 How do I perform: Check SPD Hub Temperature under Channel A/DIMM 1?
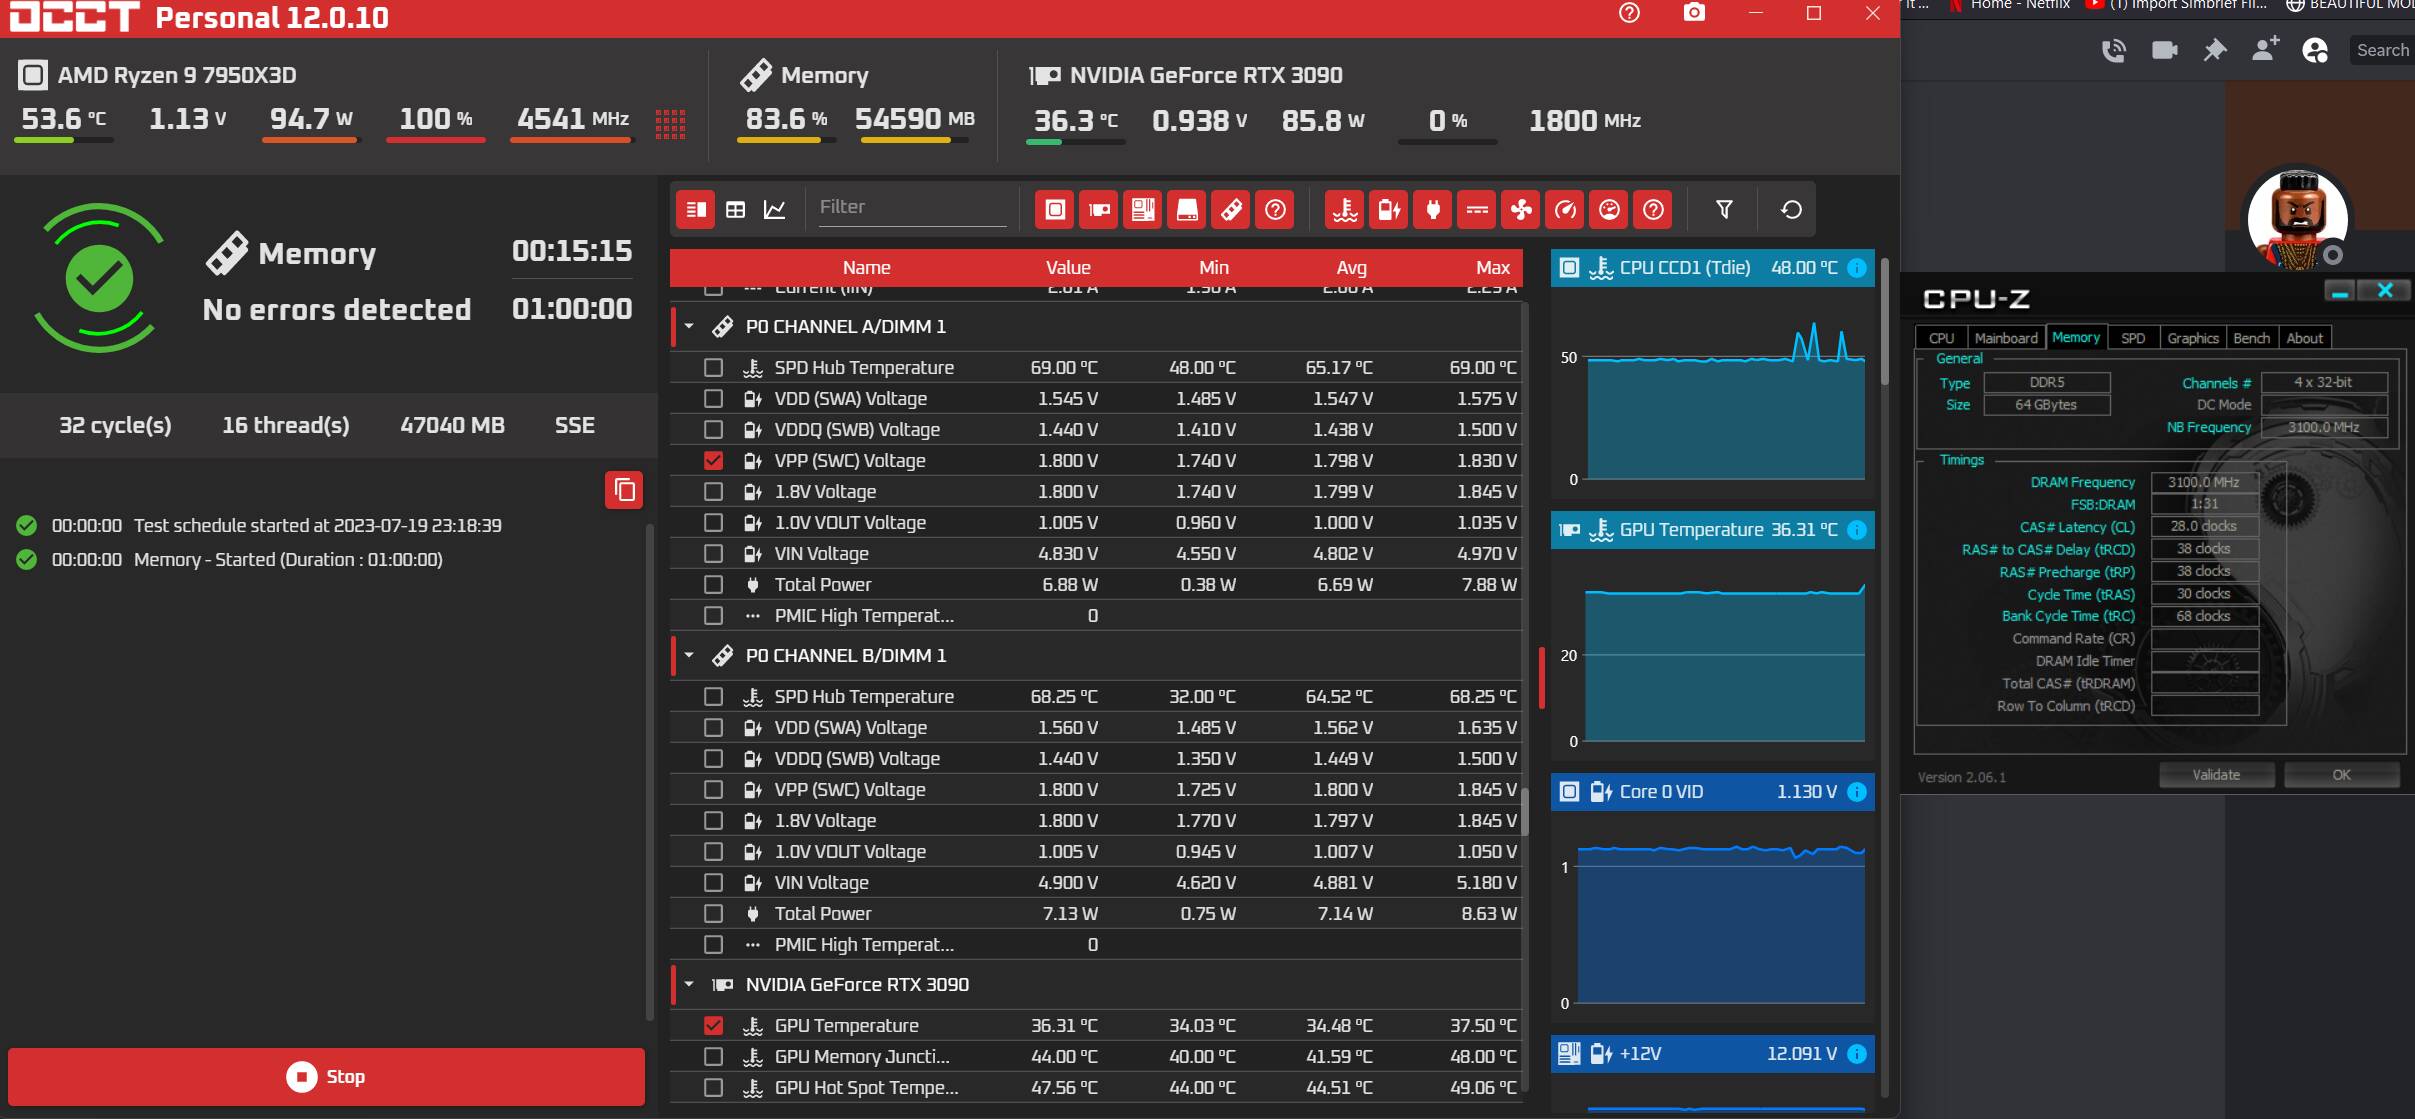(713, 368)
